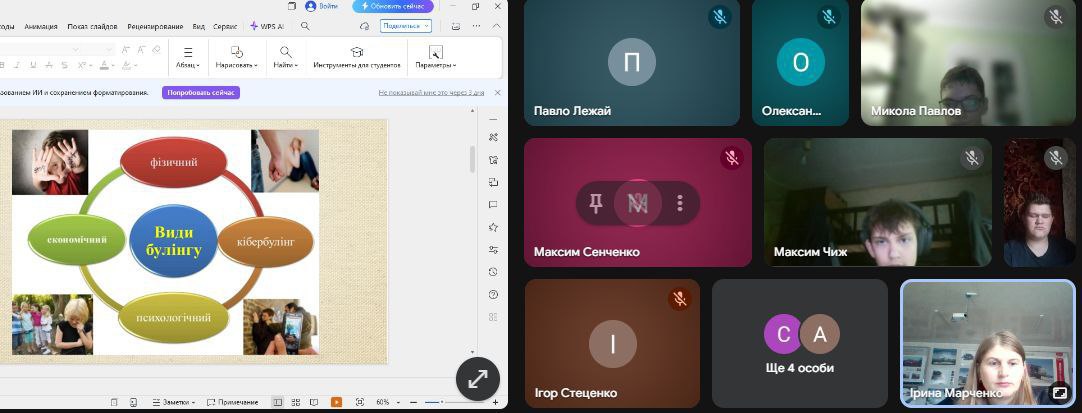Click the expand fullscreen arrow button
The width and height of the screenshot is (1082, 413).
[478, 378]
